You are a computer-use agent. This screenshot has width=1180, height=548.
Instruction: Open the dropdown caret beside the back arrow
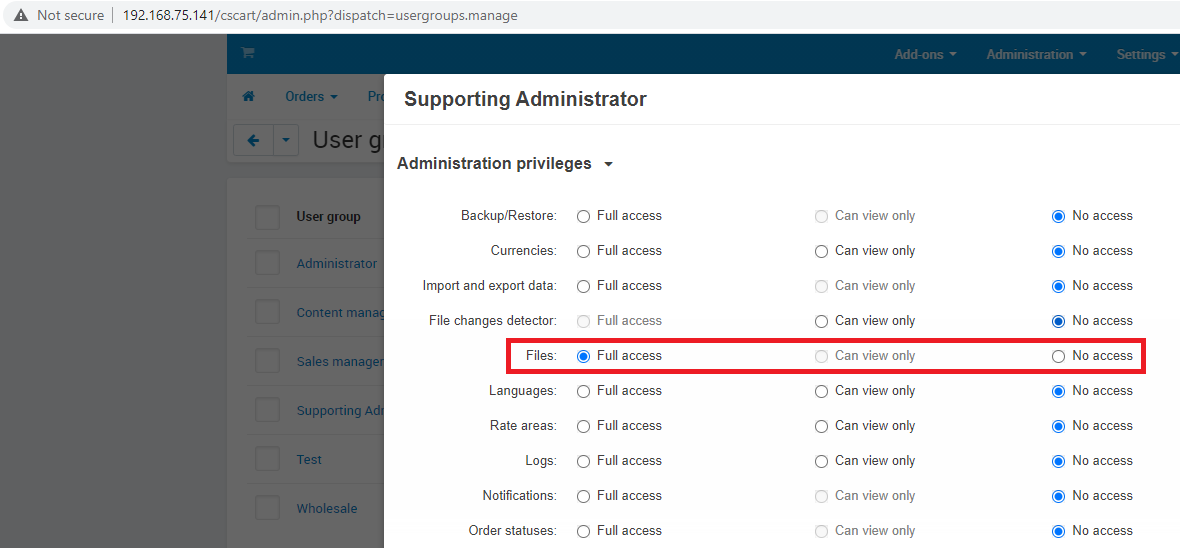click(x=285, y=141)
